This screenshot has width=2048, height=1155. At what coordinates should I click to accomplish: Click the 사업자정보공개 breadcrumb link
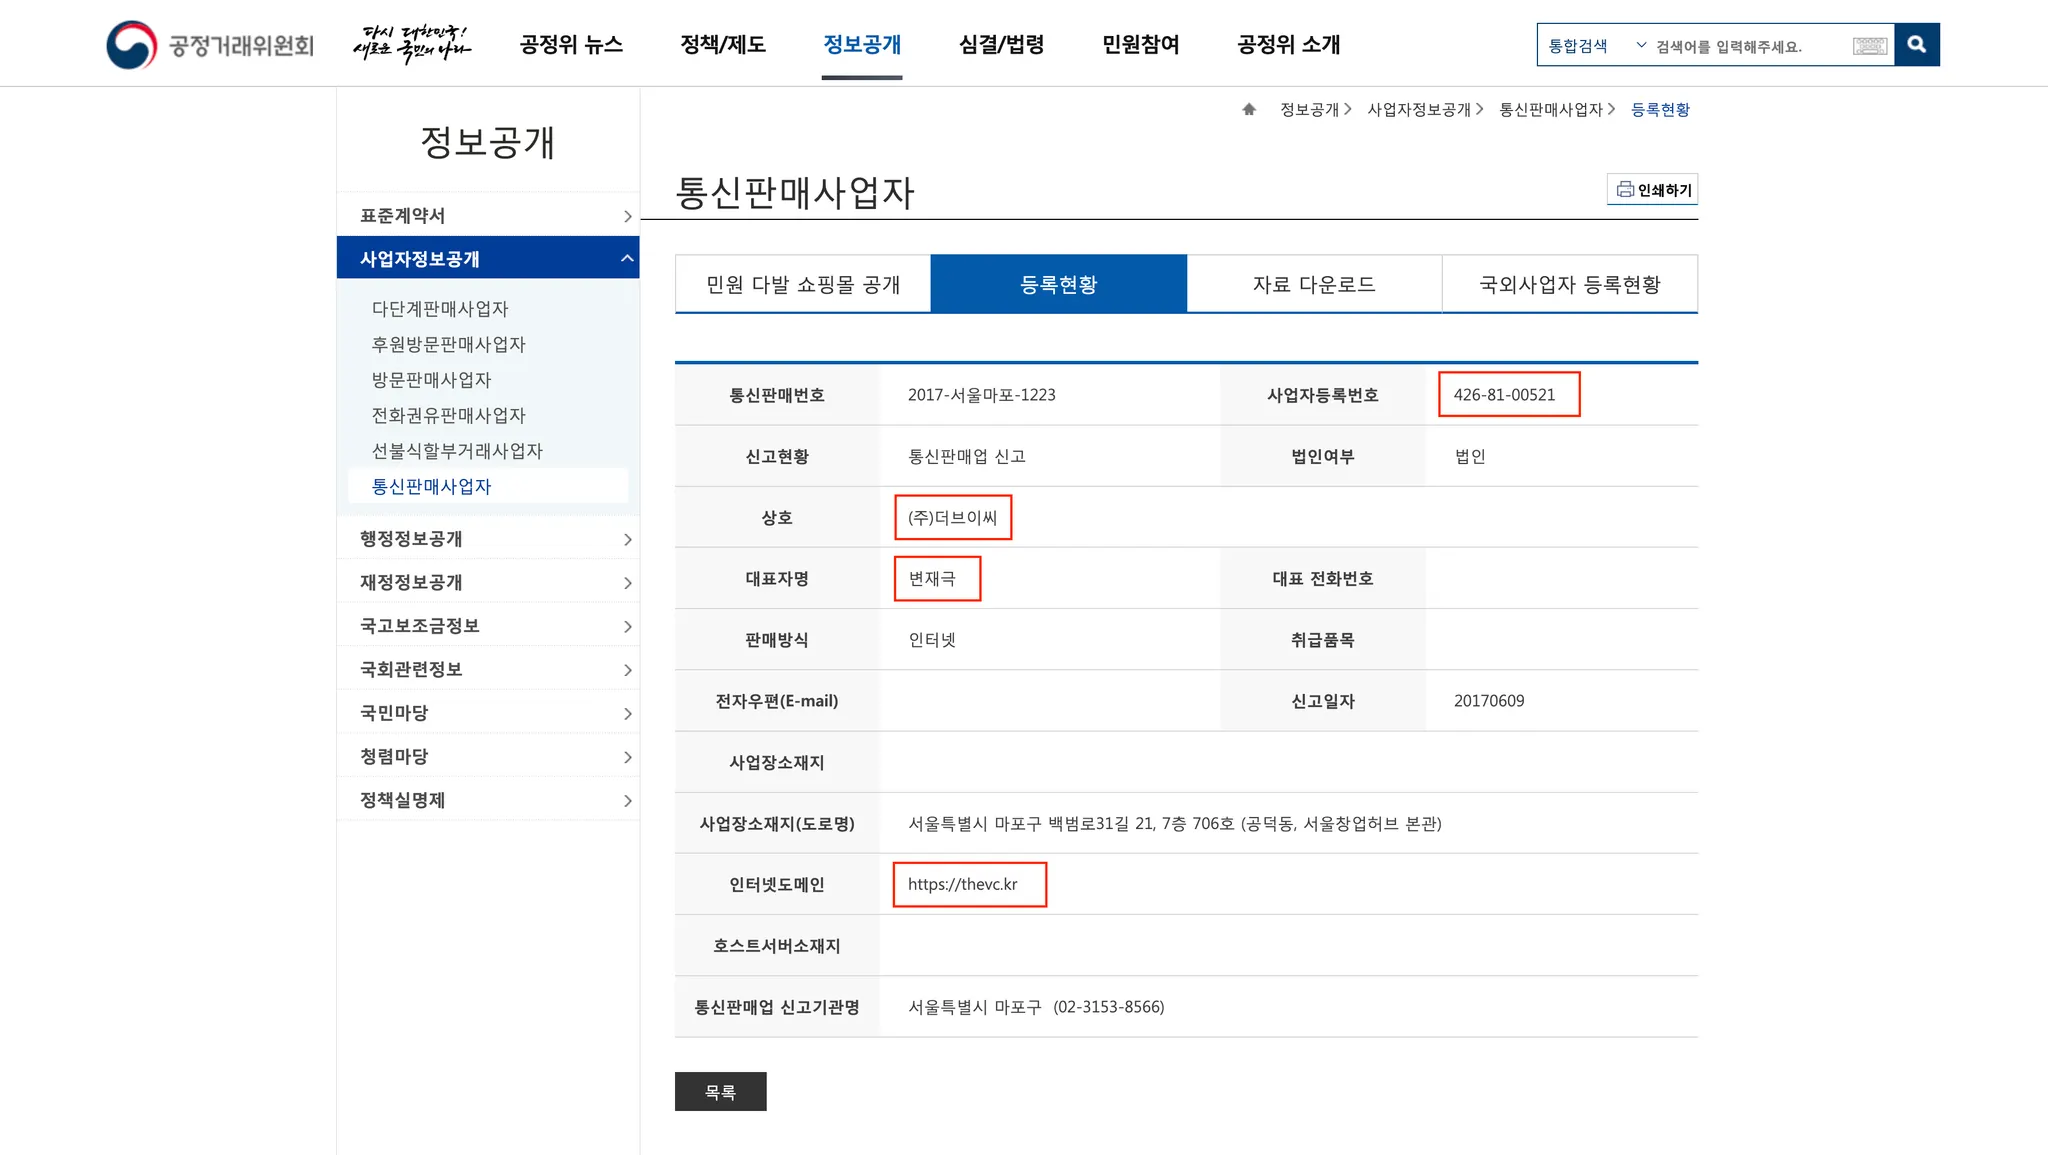[x=1419, y=110]
